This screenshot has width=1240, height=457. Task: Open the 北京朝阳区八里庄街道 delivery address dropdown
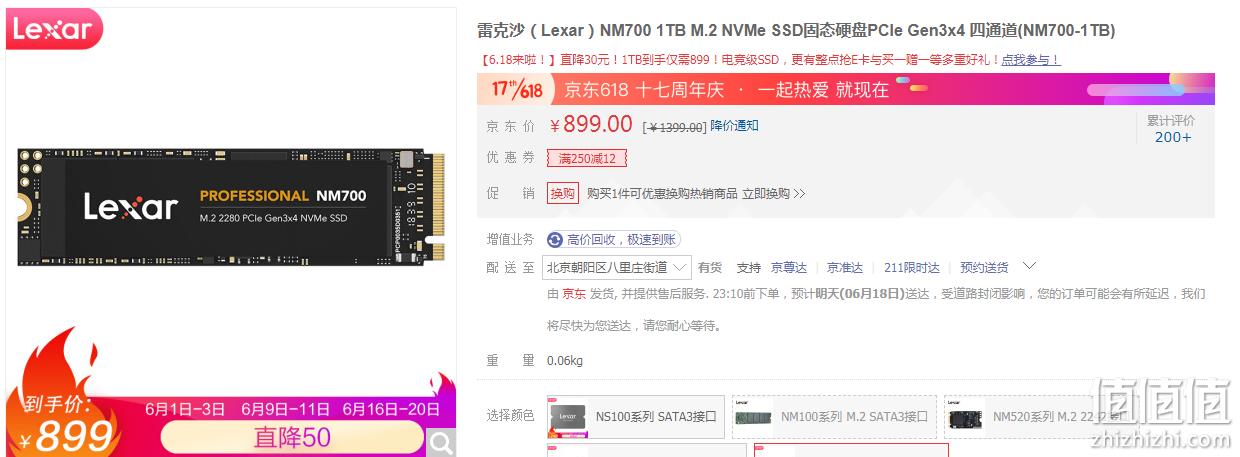617,267
